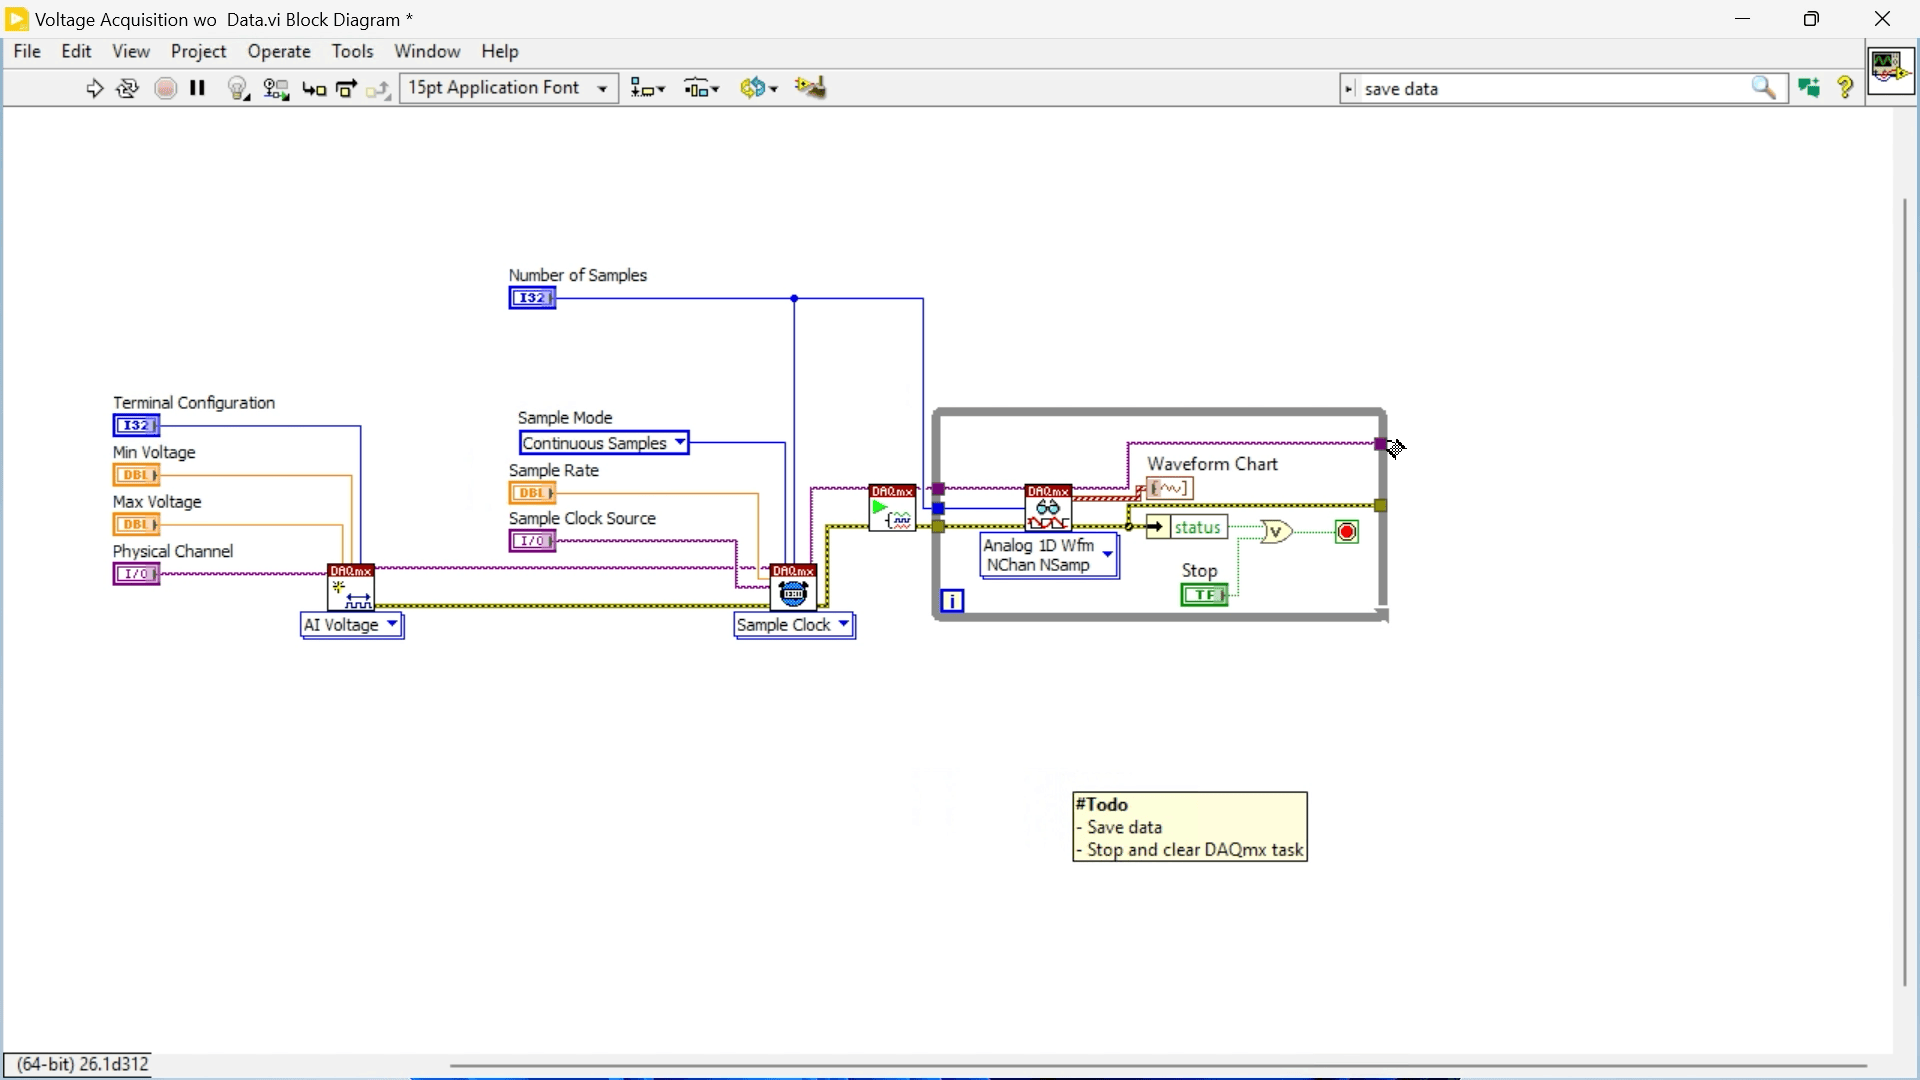
Task: Run the VI
Action: (95, 88)
